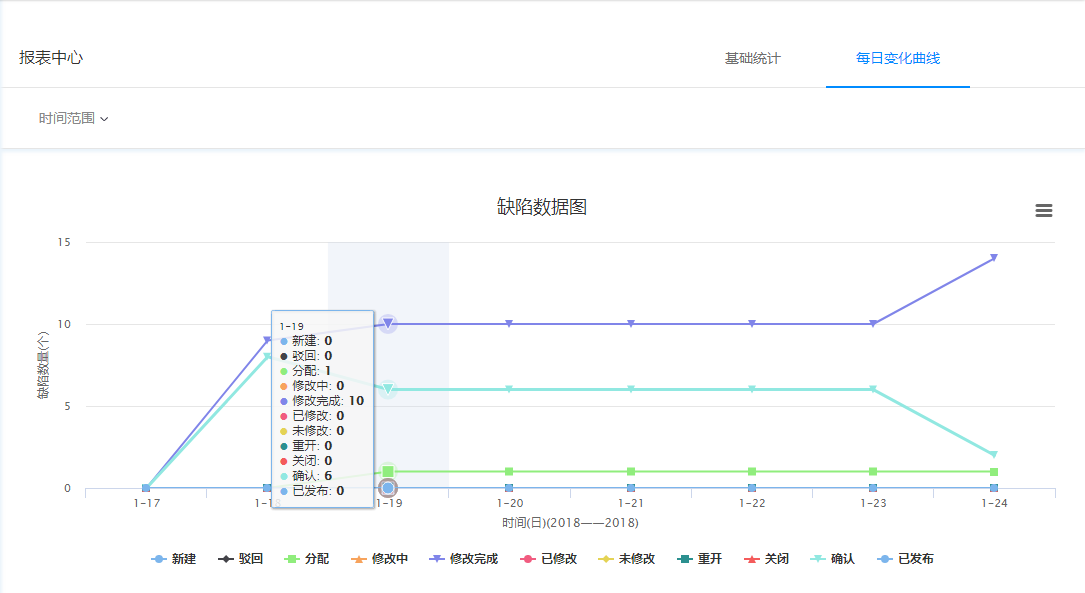Click the 报表中心 page title
This screenshot has width=1085, height=593.
click(51, 58)
